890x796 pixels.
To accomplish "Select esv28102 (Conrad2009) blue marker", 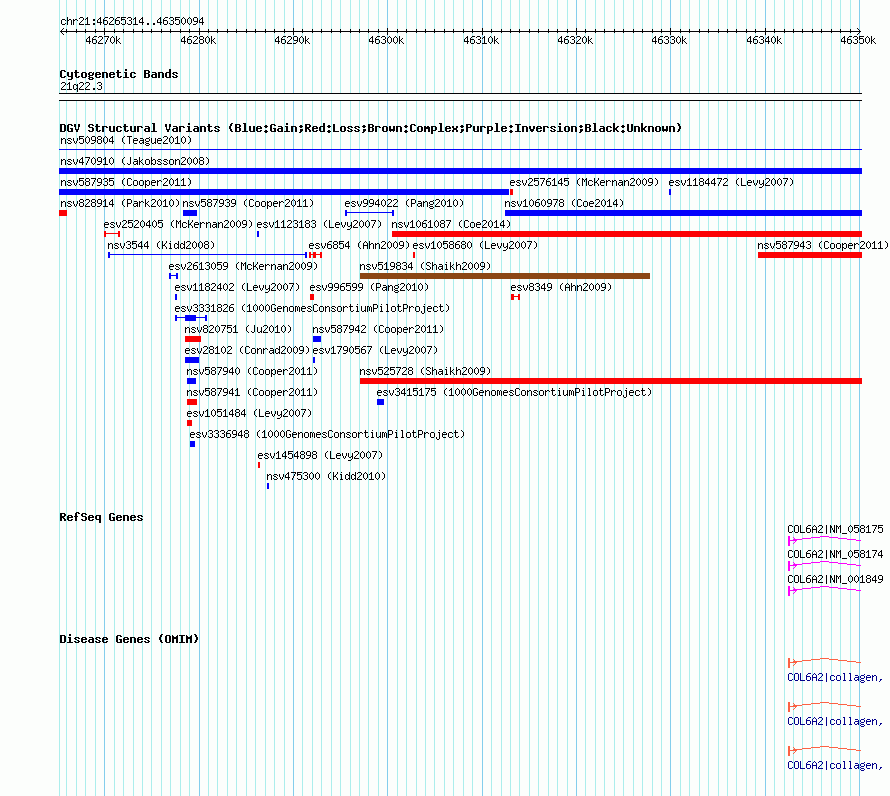I will coord(192,360).
